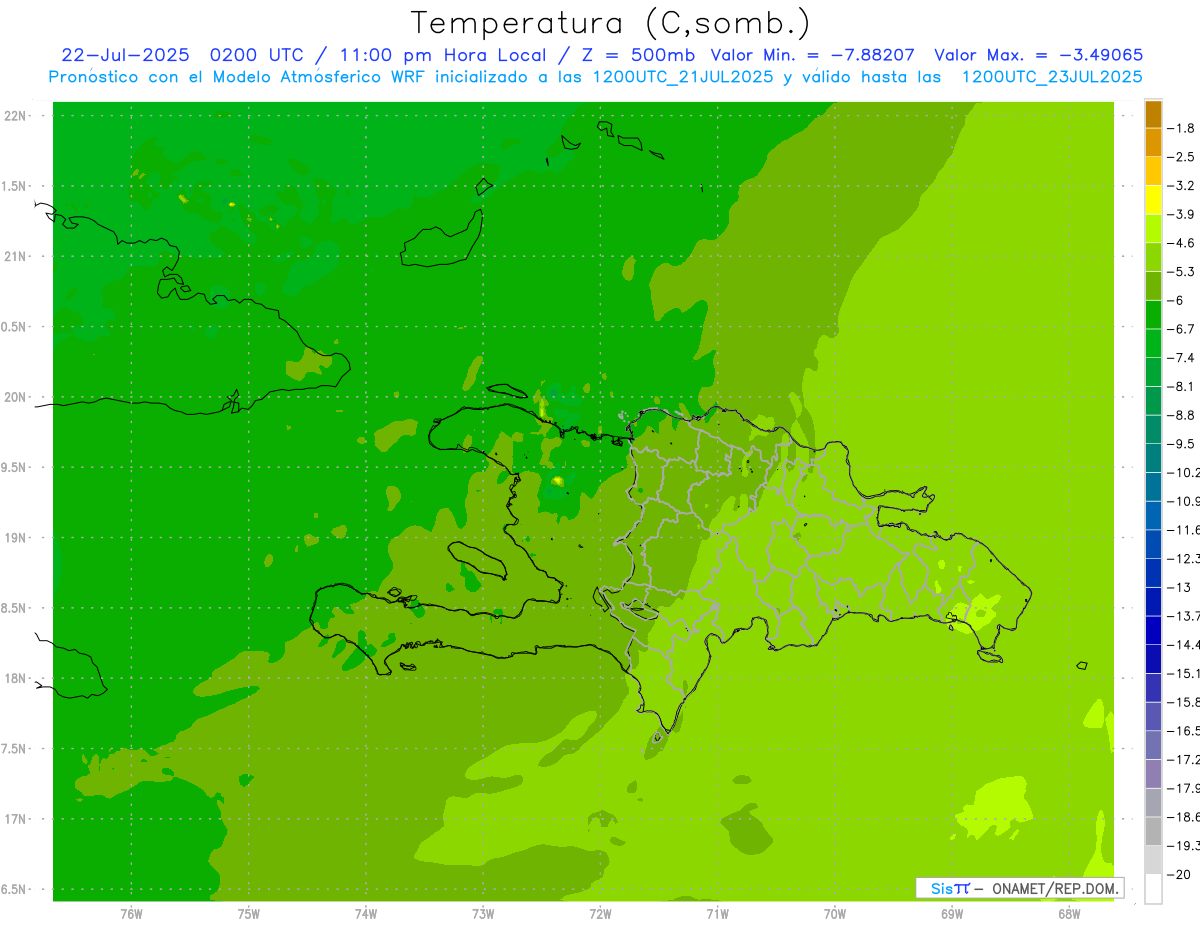Screen dimensions: 1200x927
Task: Click the '69W' longitude axis label
Action: 952,912
